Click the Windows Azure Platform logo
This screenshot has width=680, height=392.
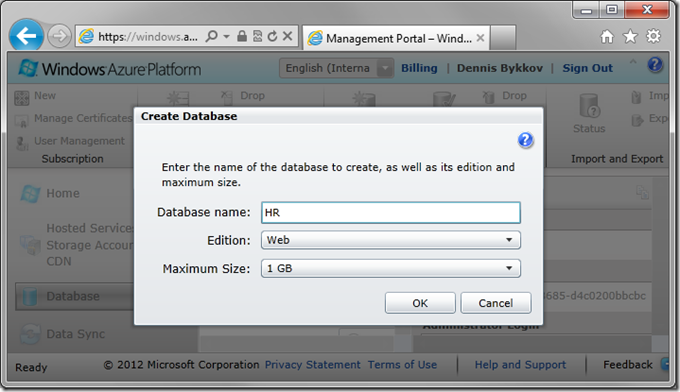[x=110, y=69]
